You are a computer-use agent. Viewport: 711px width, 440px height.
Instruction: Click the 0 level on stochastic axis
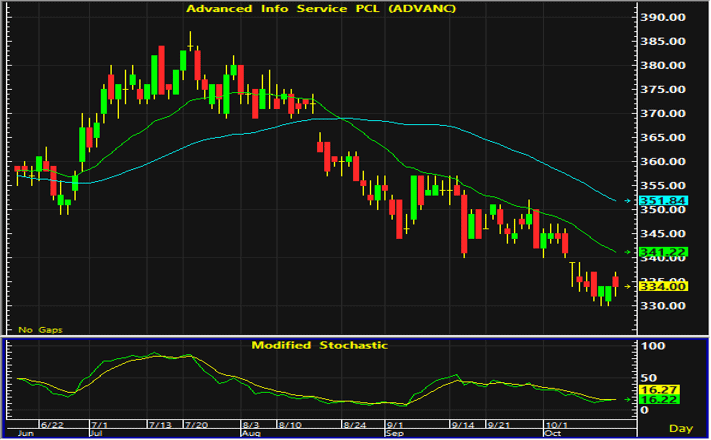tap(644, 410)
